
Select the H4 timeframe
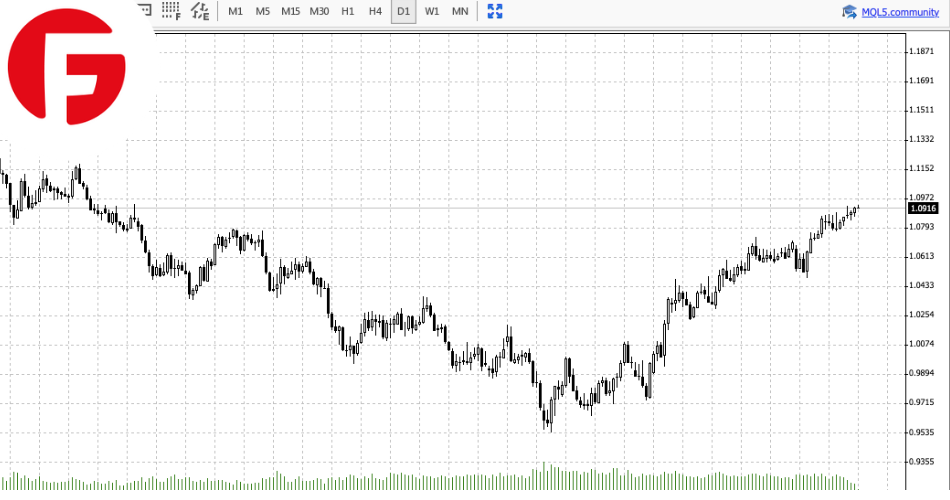(375, 11)
